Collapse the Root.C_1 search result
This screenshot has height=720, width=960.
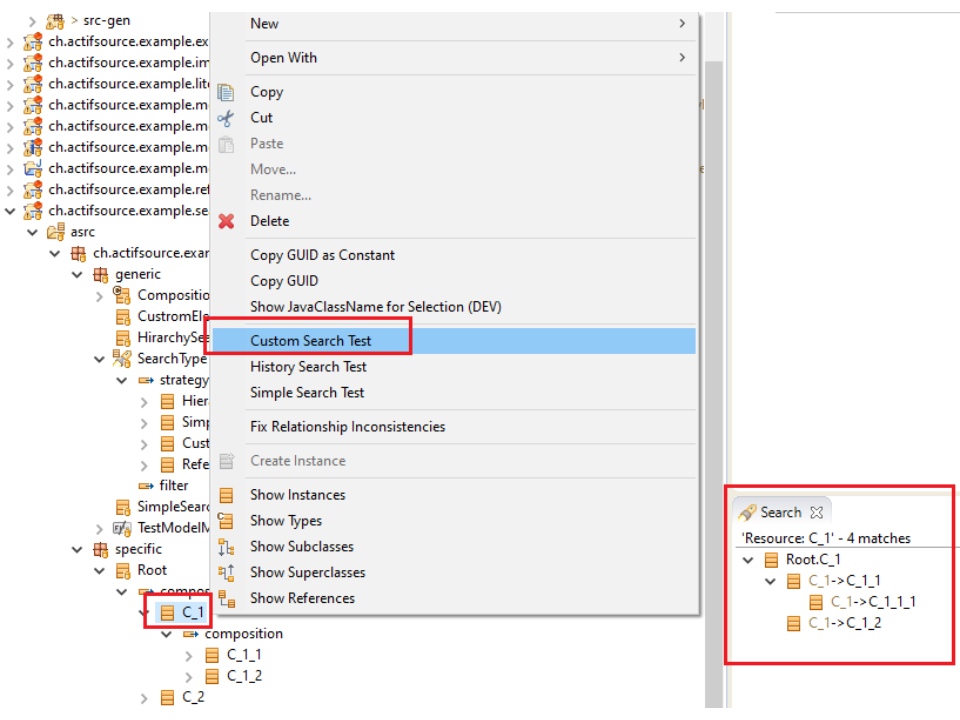[x=748, y=560]
